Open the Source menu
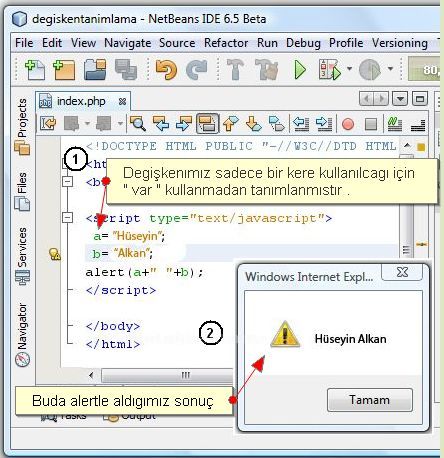This screenshot has height=458, width=444. point(177,43)
